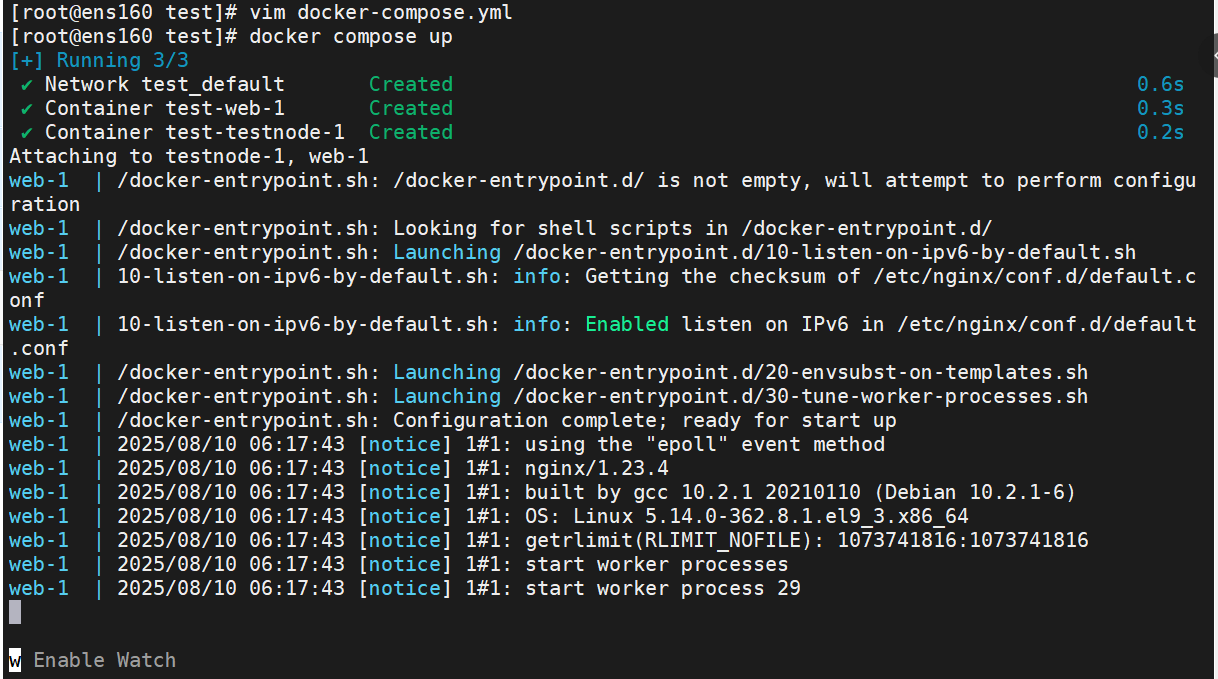Click the 0.2s timing value
The height and width of the screenshot is (679, 1218).
(x=1161, y=132)
